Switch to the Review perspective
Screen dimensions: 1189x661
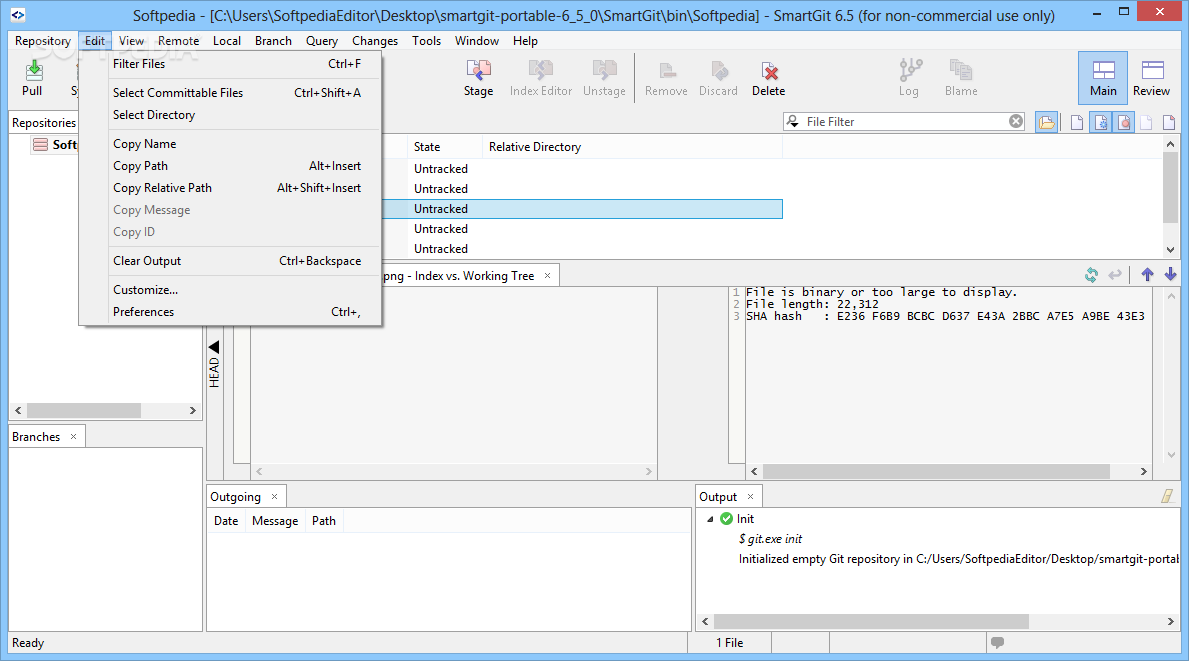tap(1152, 78)
